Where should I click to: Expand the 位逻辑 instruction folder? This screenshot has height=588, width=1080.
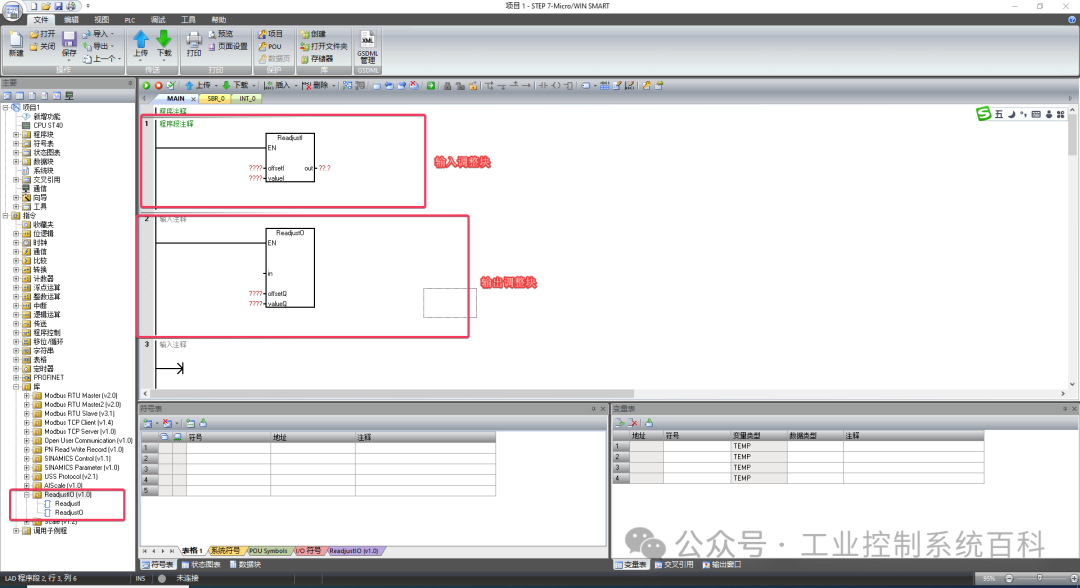coord(16,234)
